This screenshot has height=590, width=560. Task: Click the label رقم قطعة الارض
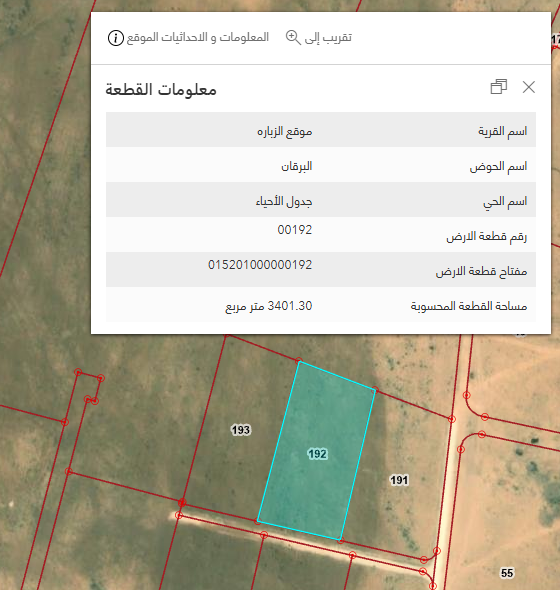pyautogui.click(x=487, y=237)
